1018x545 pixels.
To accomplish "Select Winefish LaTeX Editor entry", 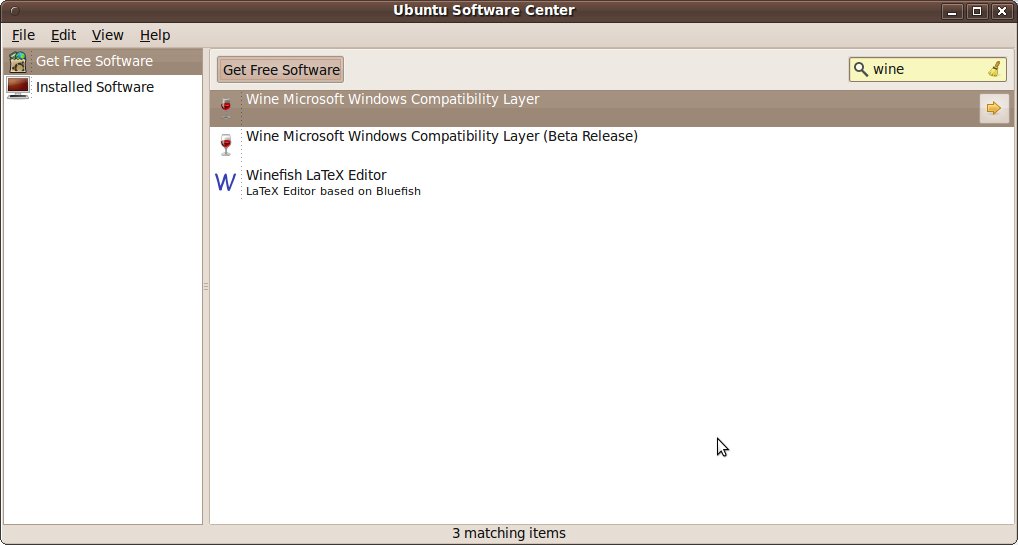I will coord(611,182).
